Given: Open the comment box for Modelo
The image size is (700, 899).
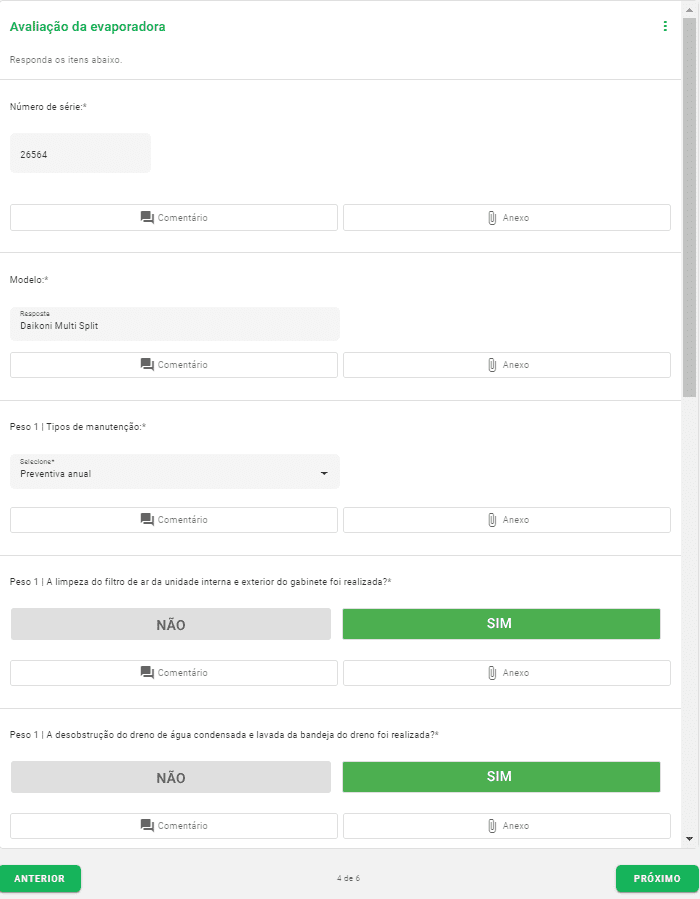Looking at the screenshot, I should point(174,365).
